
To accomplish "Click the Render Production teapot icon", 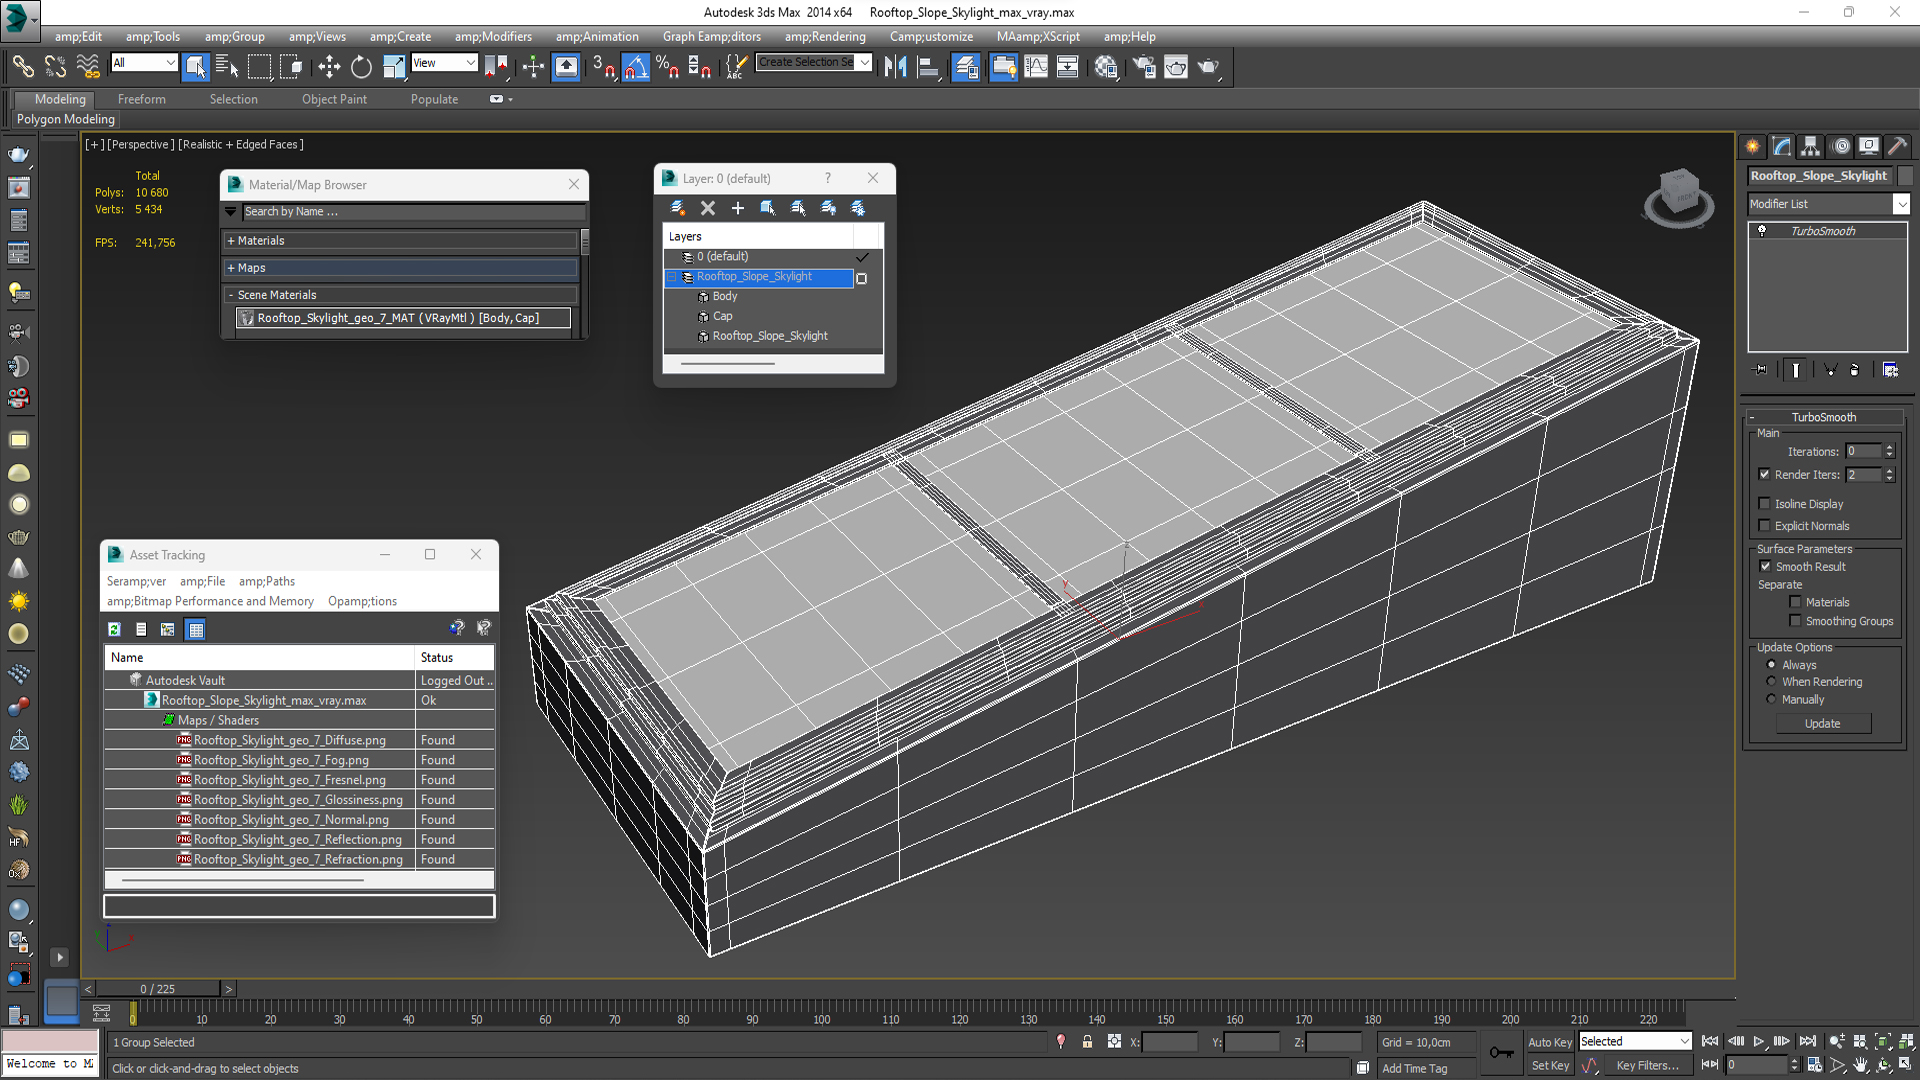I will click(1208, 67).
